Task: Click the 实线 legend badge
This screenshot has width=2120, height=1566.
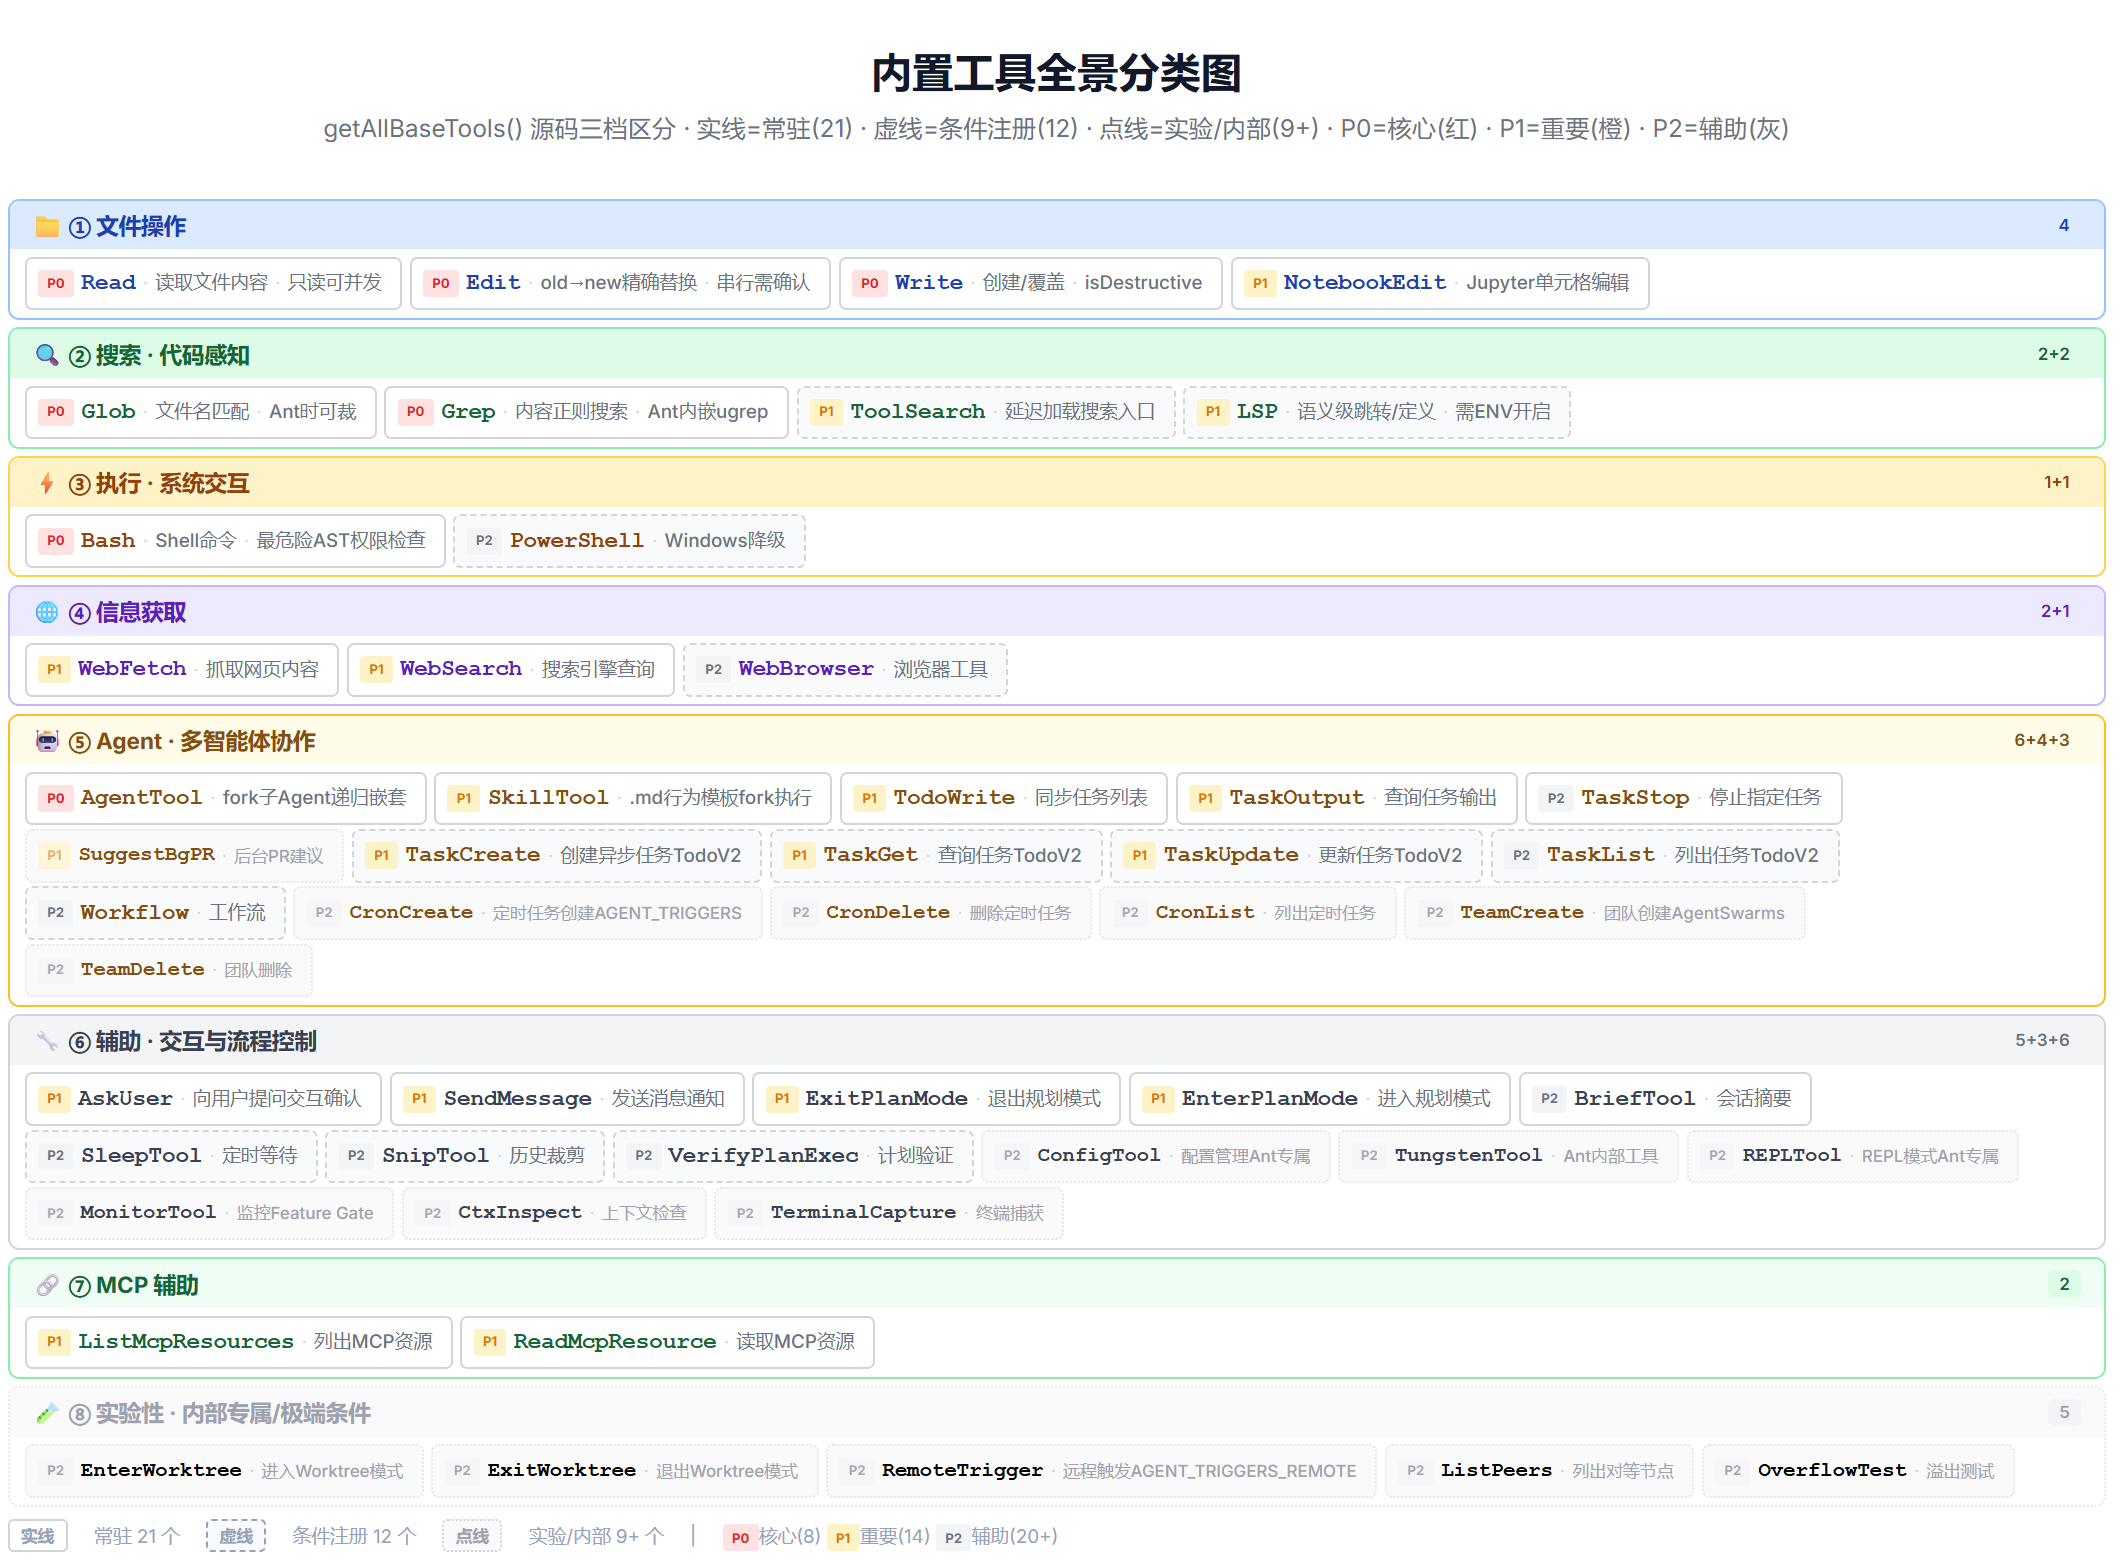Action: (38, 1536)
